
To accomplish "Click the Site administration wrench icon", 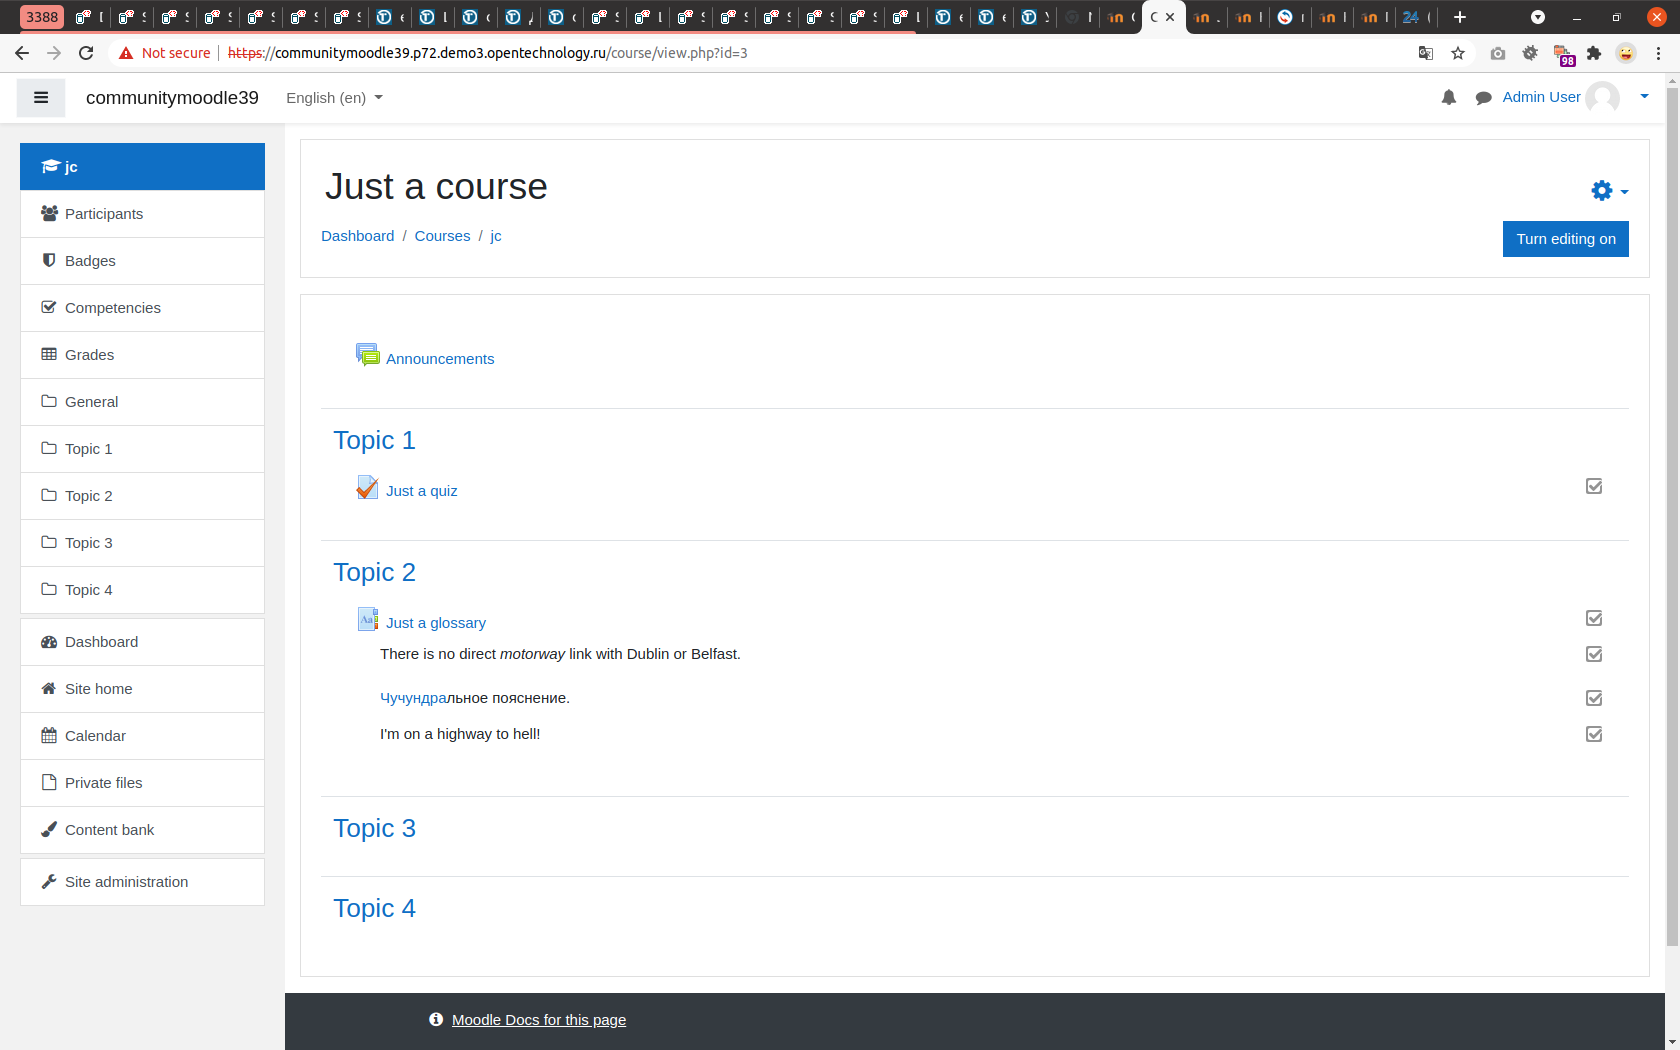I will click(49, 881).
